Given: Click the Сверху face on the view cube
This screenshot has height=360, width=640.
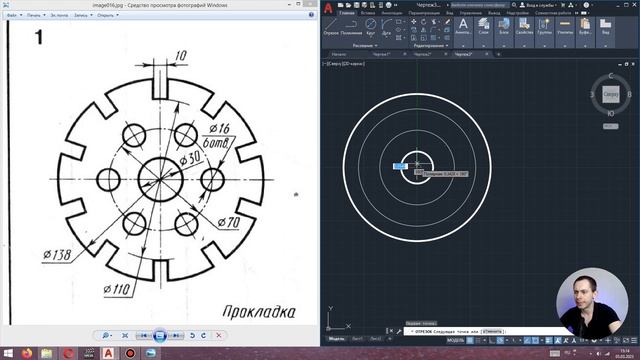Looking at the screenshot, I should pos(611,94).
